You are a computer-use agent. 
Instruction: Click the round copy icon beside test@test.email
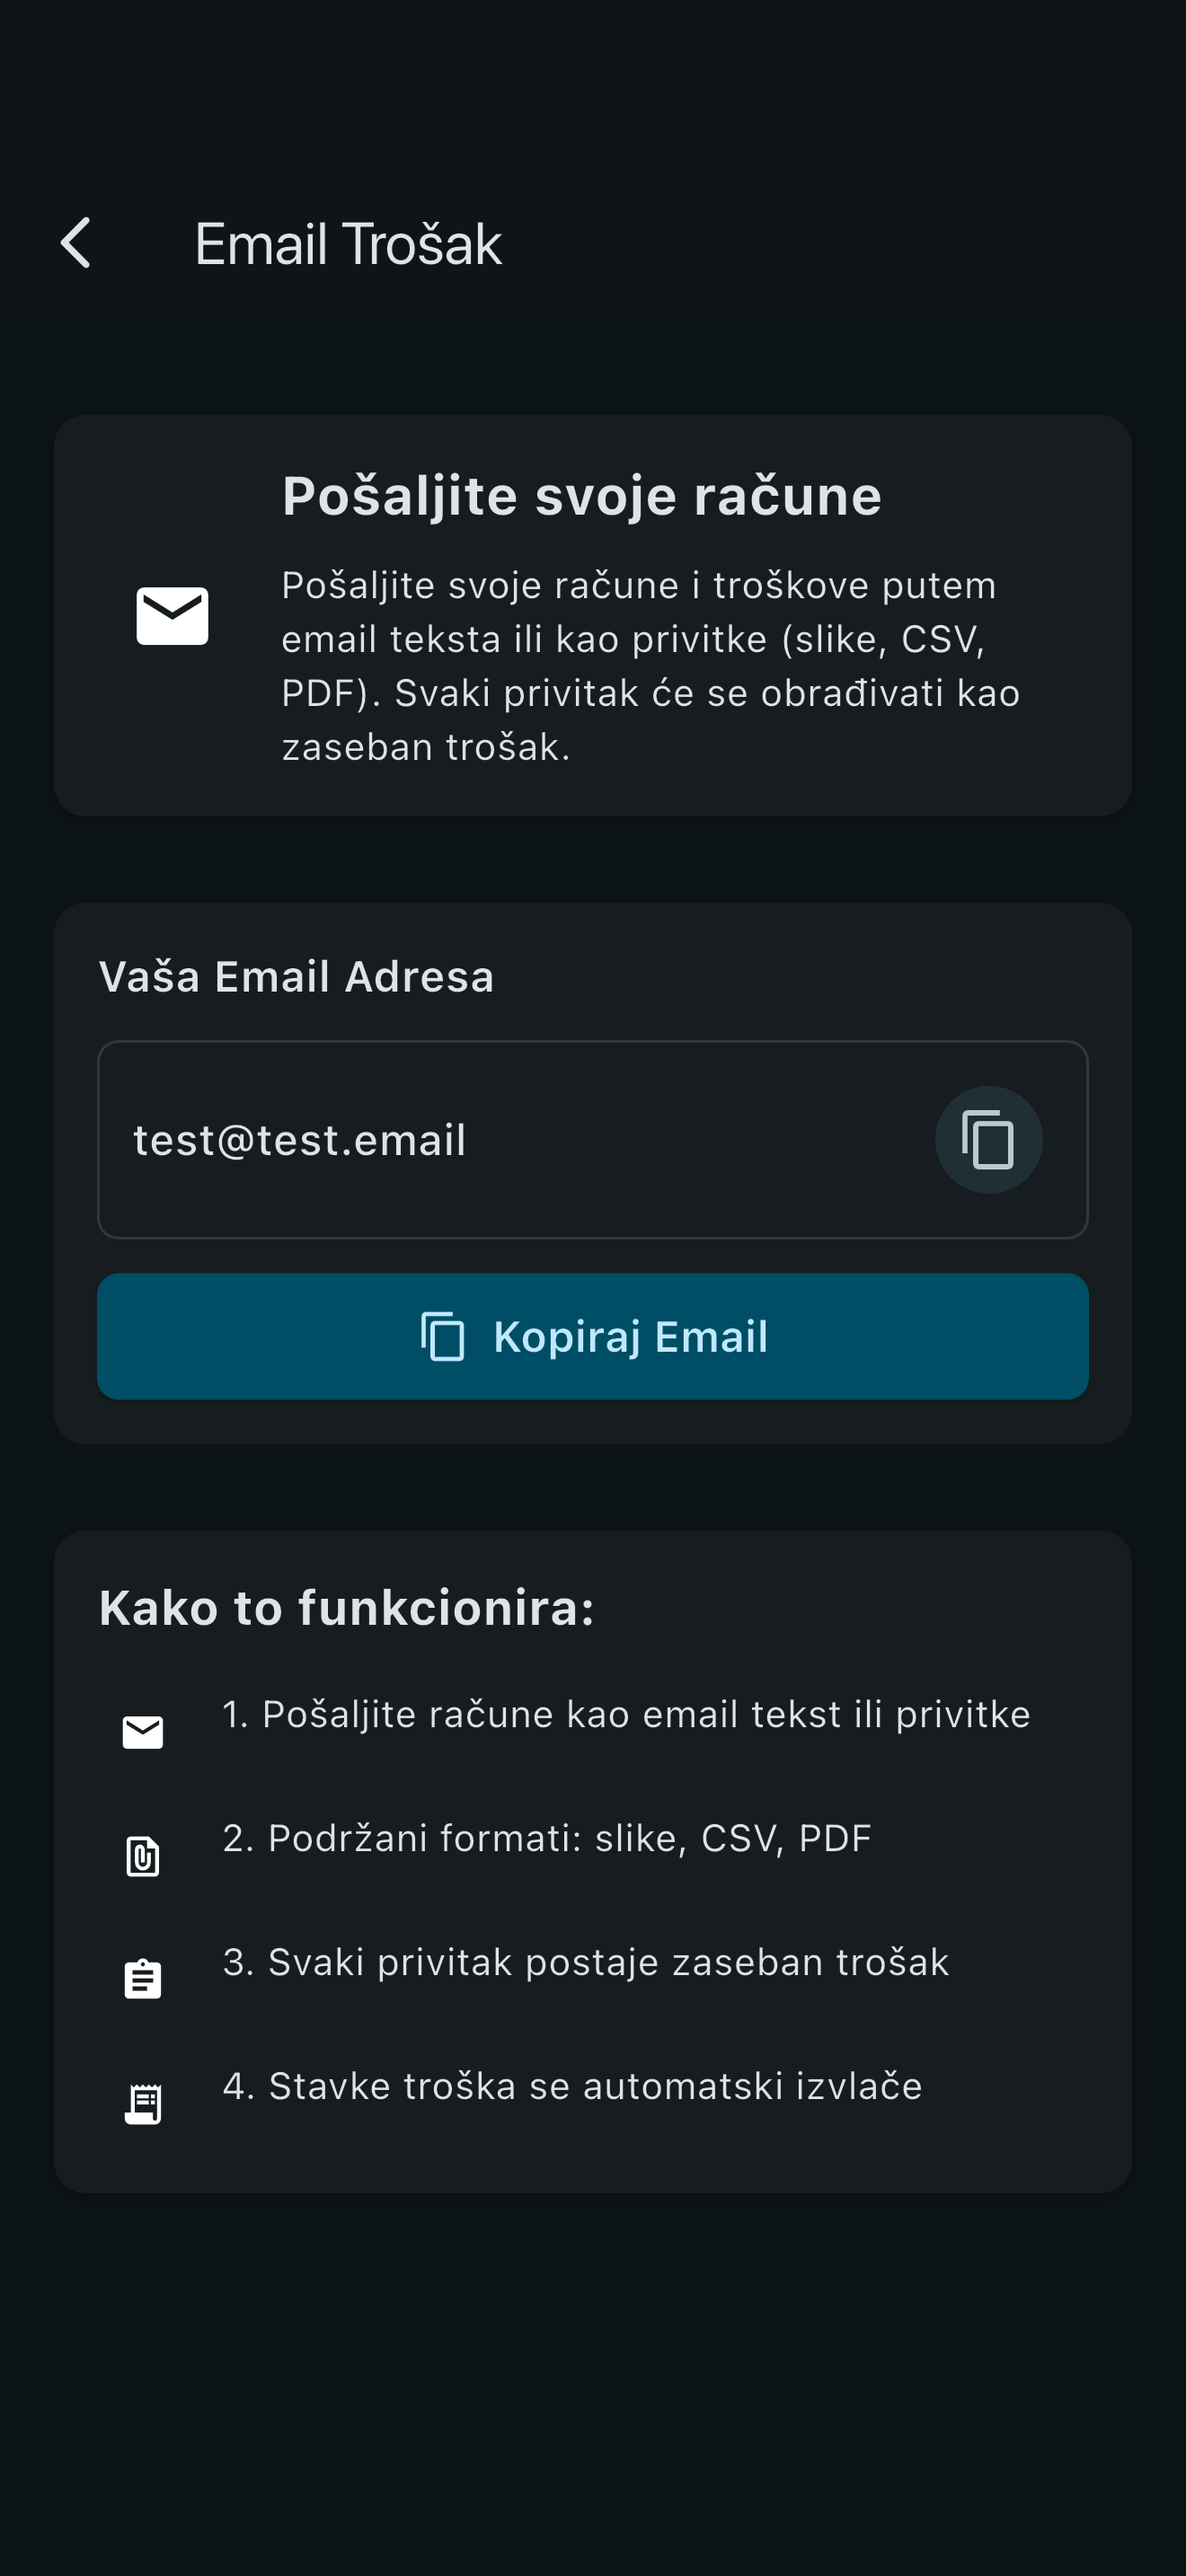[x=988, y=1139]
